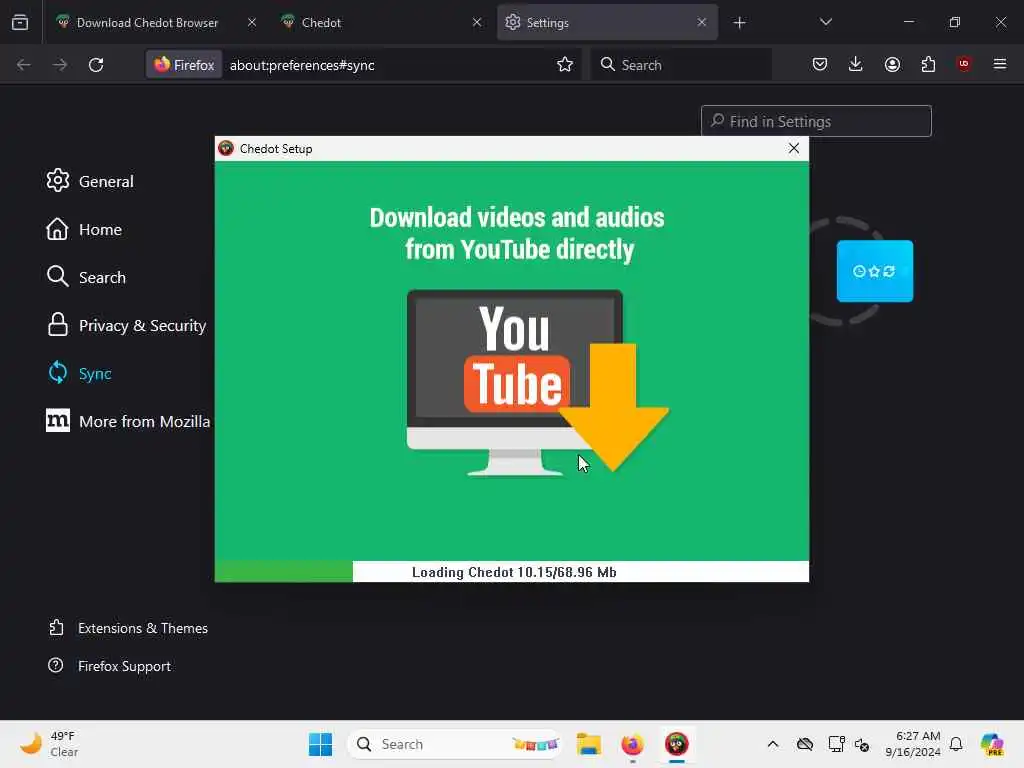
Task: Click the Chedot Setup title bar icon
Action: 226,148
